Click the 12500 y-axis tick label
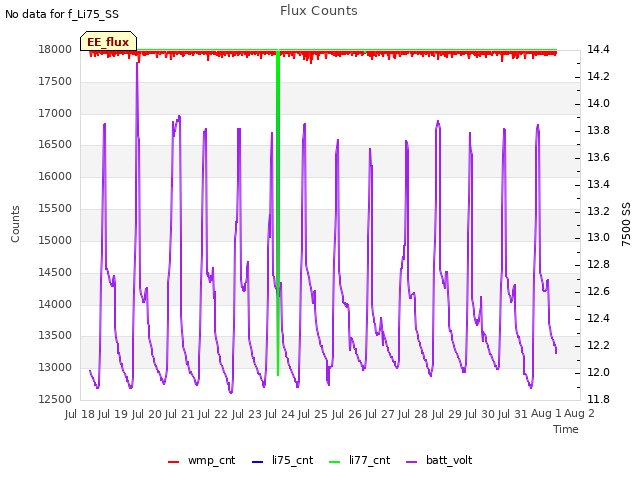640x480 pixels. tap(55, 399)
